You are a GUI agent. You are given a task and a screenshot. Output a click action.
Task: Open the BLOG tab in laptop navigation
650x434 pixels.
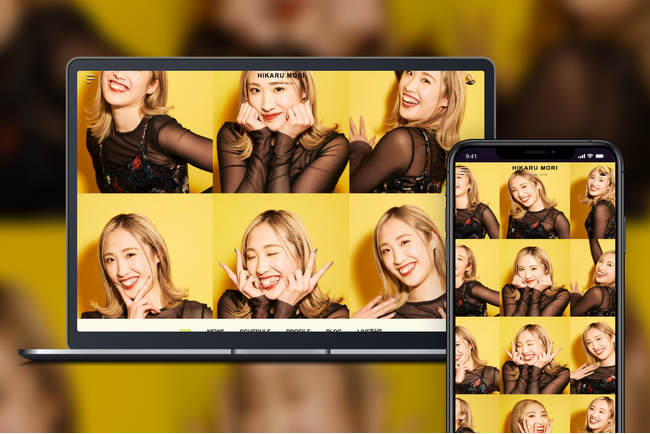[x=334, y=330]
